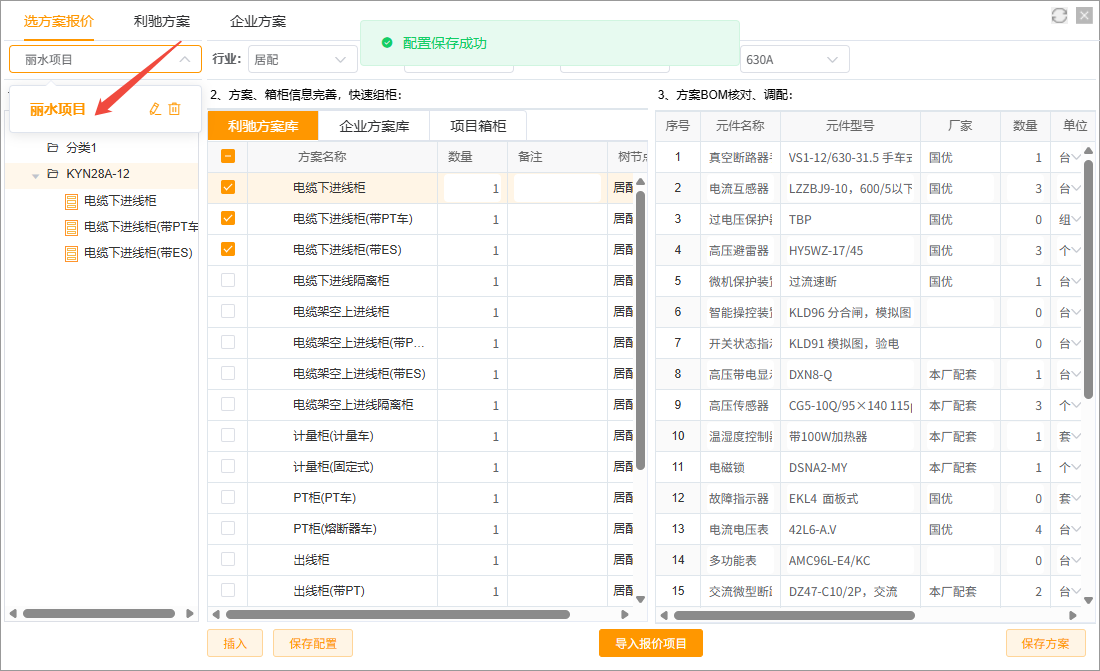Click document icon of 电缆下进线柜(带PT车) tree node
Image resolution: width=1100 pixels, height=671 pixels.
71,227
